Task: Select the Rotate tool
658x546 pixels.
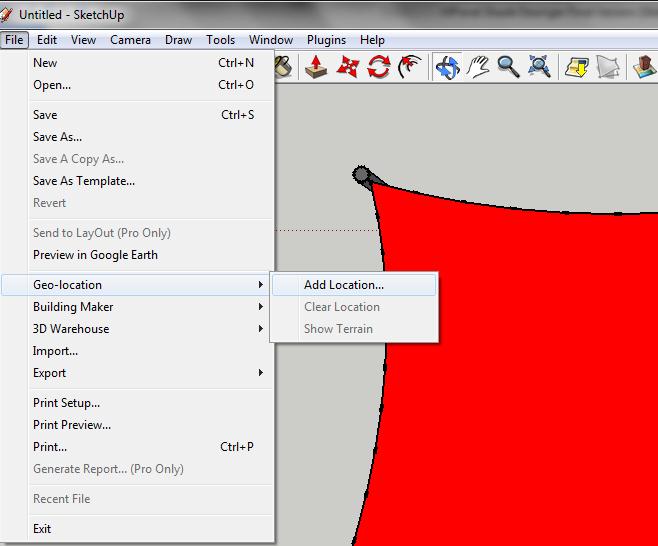Action: pos(379,67)
